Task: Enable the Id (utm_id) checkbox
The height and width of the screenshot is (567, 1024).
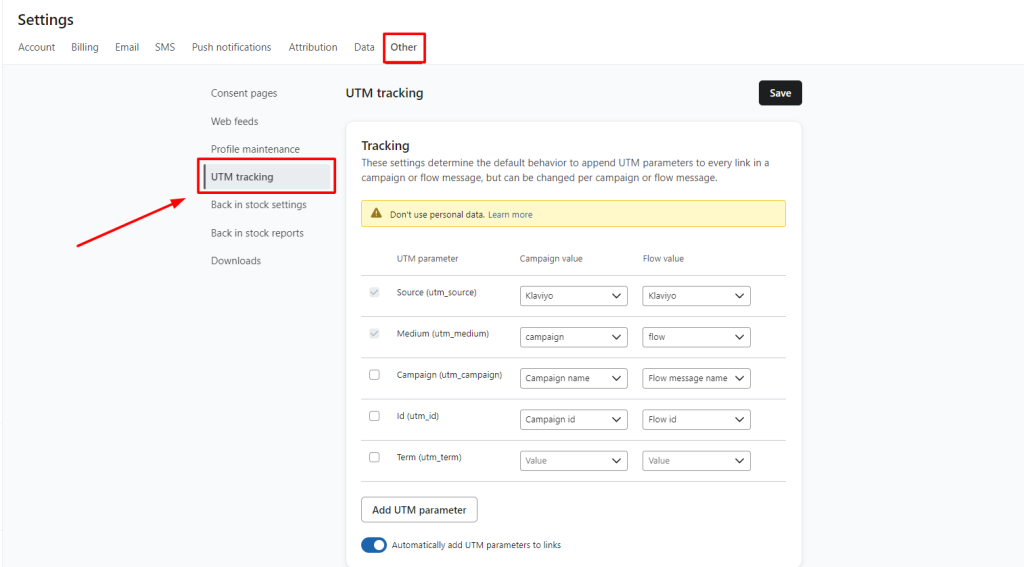Action: [374, 416]
